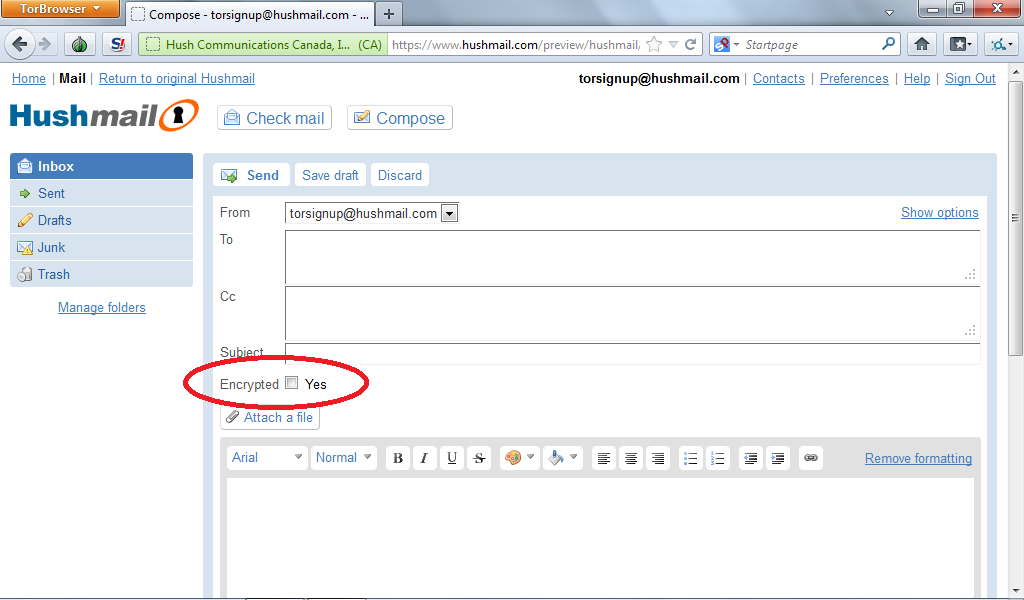Screen dimensions: 1024x600
Task: Go to the Junk folder
Action: click(51, 247)
